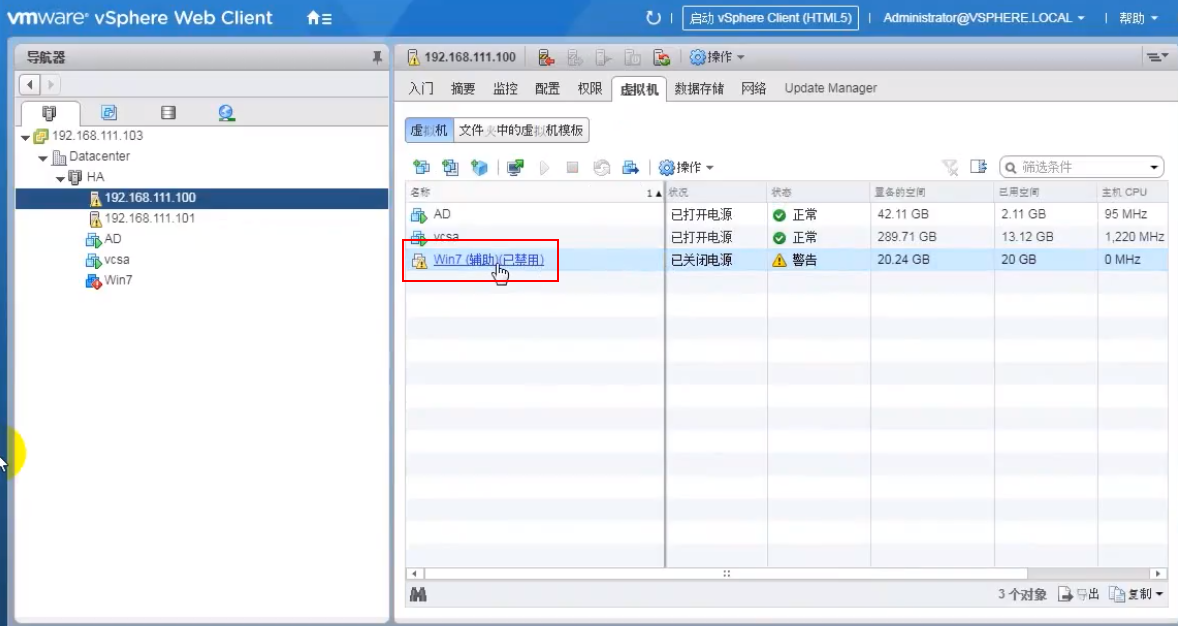Open Administrator@VSPHERE.LOCAL user menu
The width and height of the screenshot is (1178, 626).
[984, 18]
